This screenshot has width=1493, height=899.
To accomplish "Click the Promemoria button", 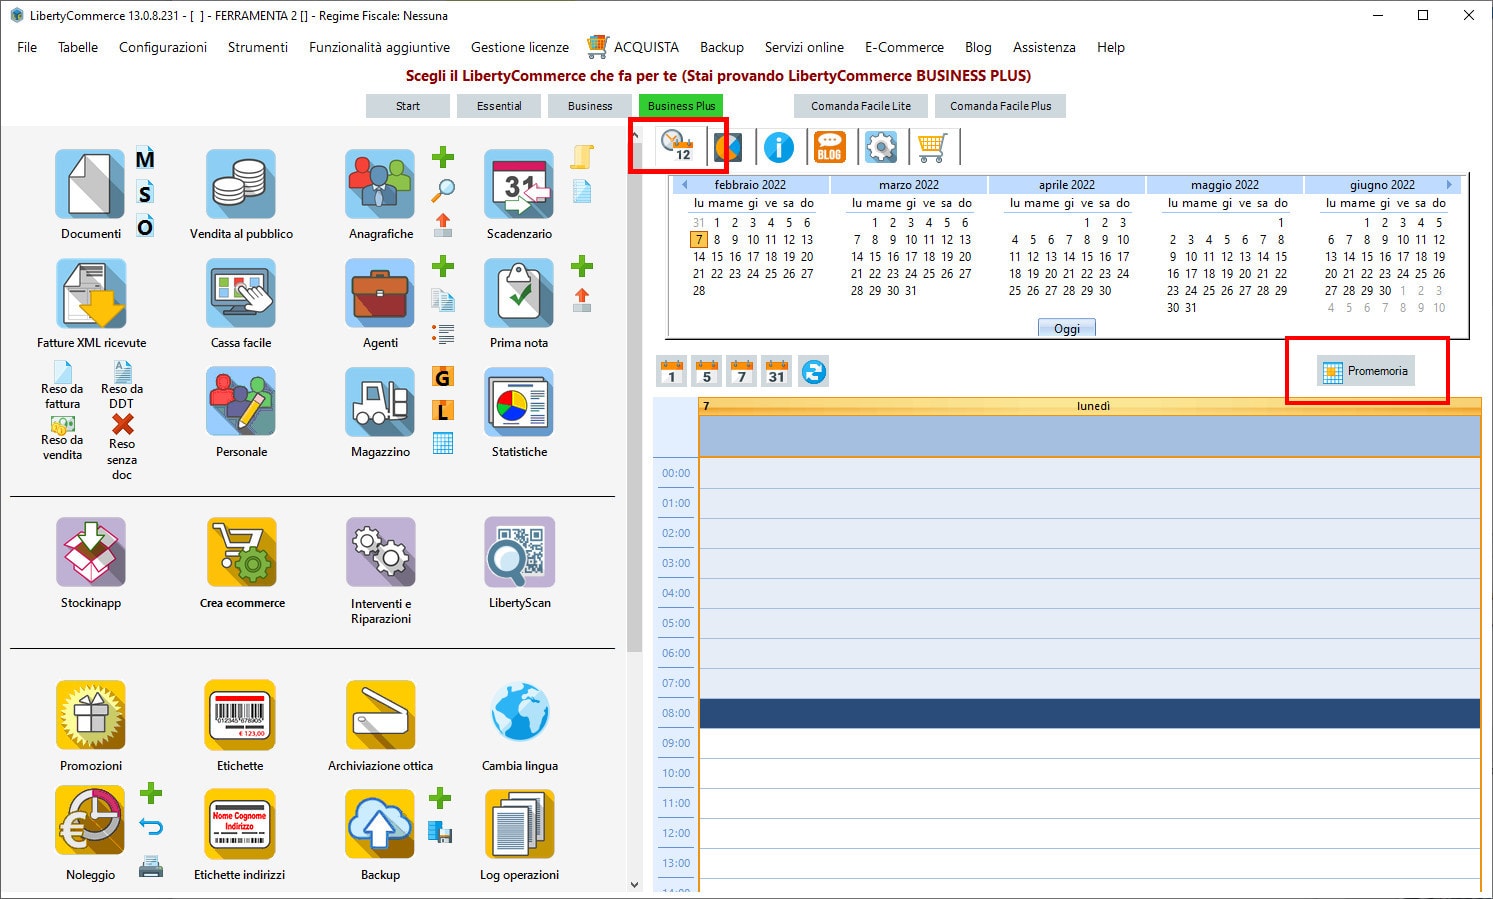I will tap(1365, 371).
